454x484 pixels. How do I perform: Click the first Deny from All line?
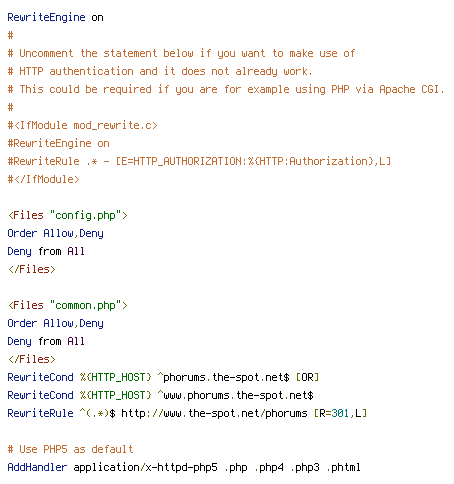pyautogui.click(x=46, y=251)
